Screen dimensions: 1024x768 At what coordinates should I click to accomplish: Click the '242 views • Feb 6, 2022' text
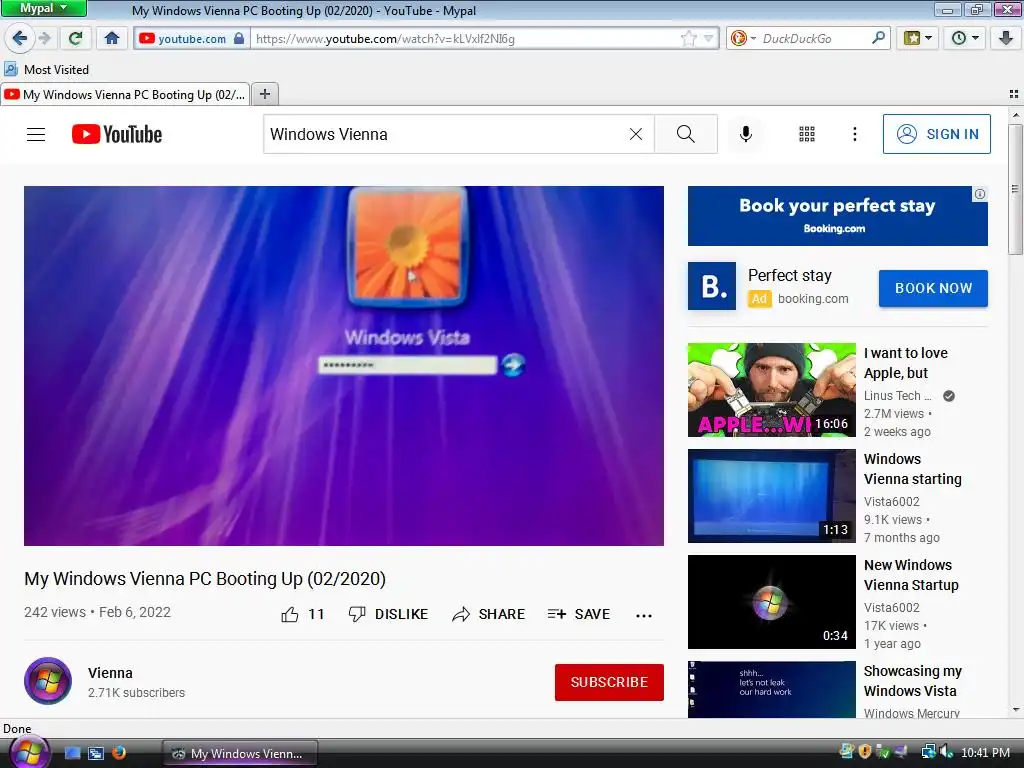point(97,612)
